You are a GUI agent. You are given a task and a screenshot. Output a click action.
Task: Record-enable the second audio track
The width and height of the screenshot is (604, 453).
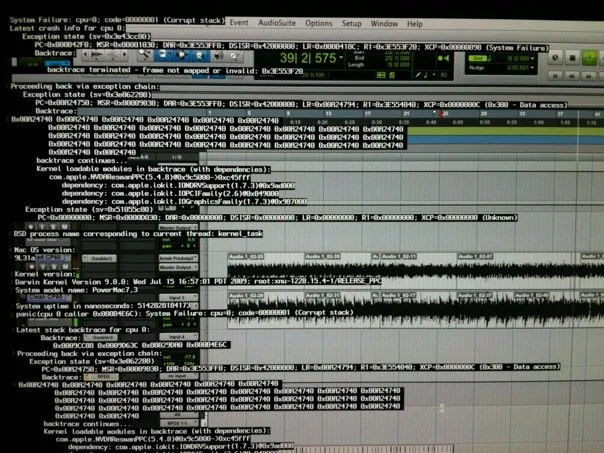tap(32, 267)
